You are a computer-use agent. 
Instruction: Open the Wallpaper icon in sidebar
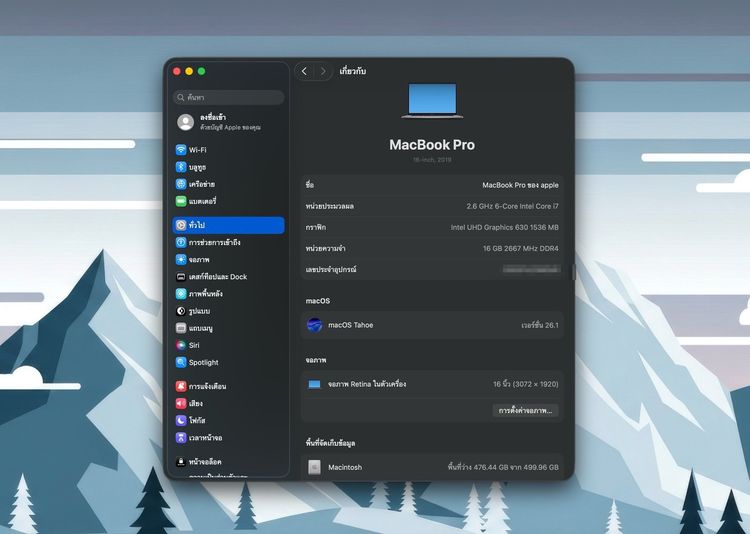pyautogui.click(x=181, y=293)
